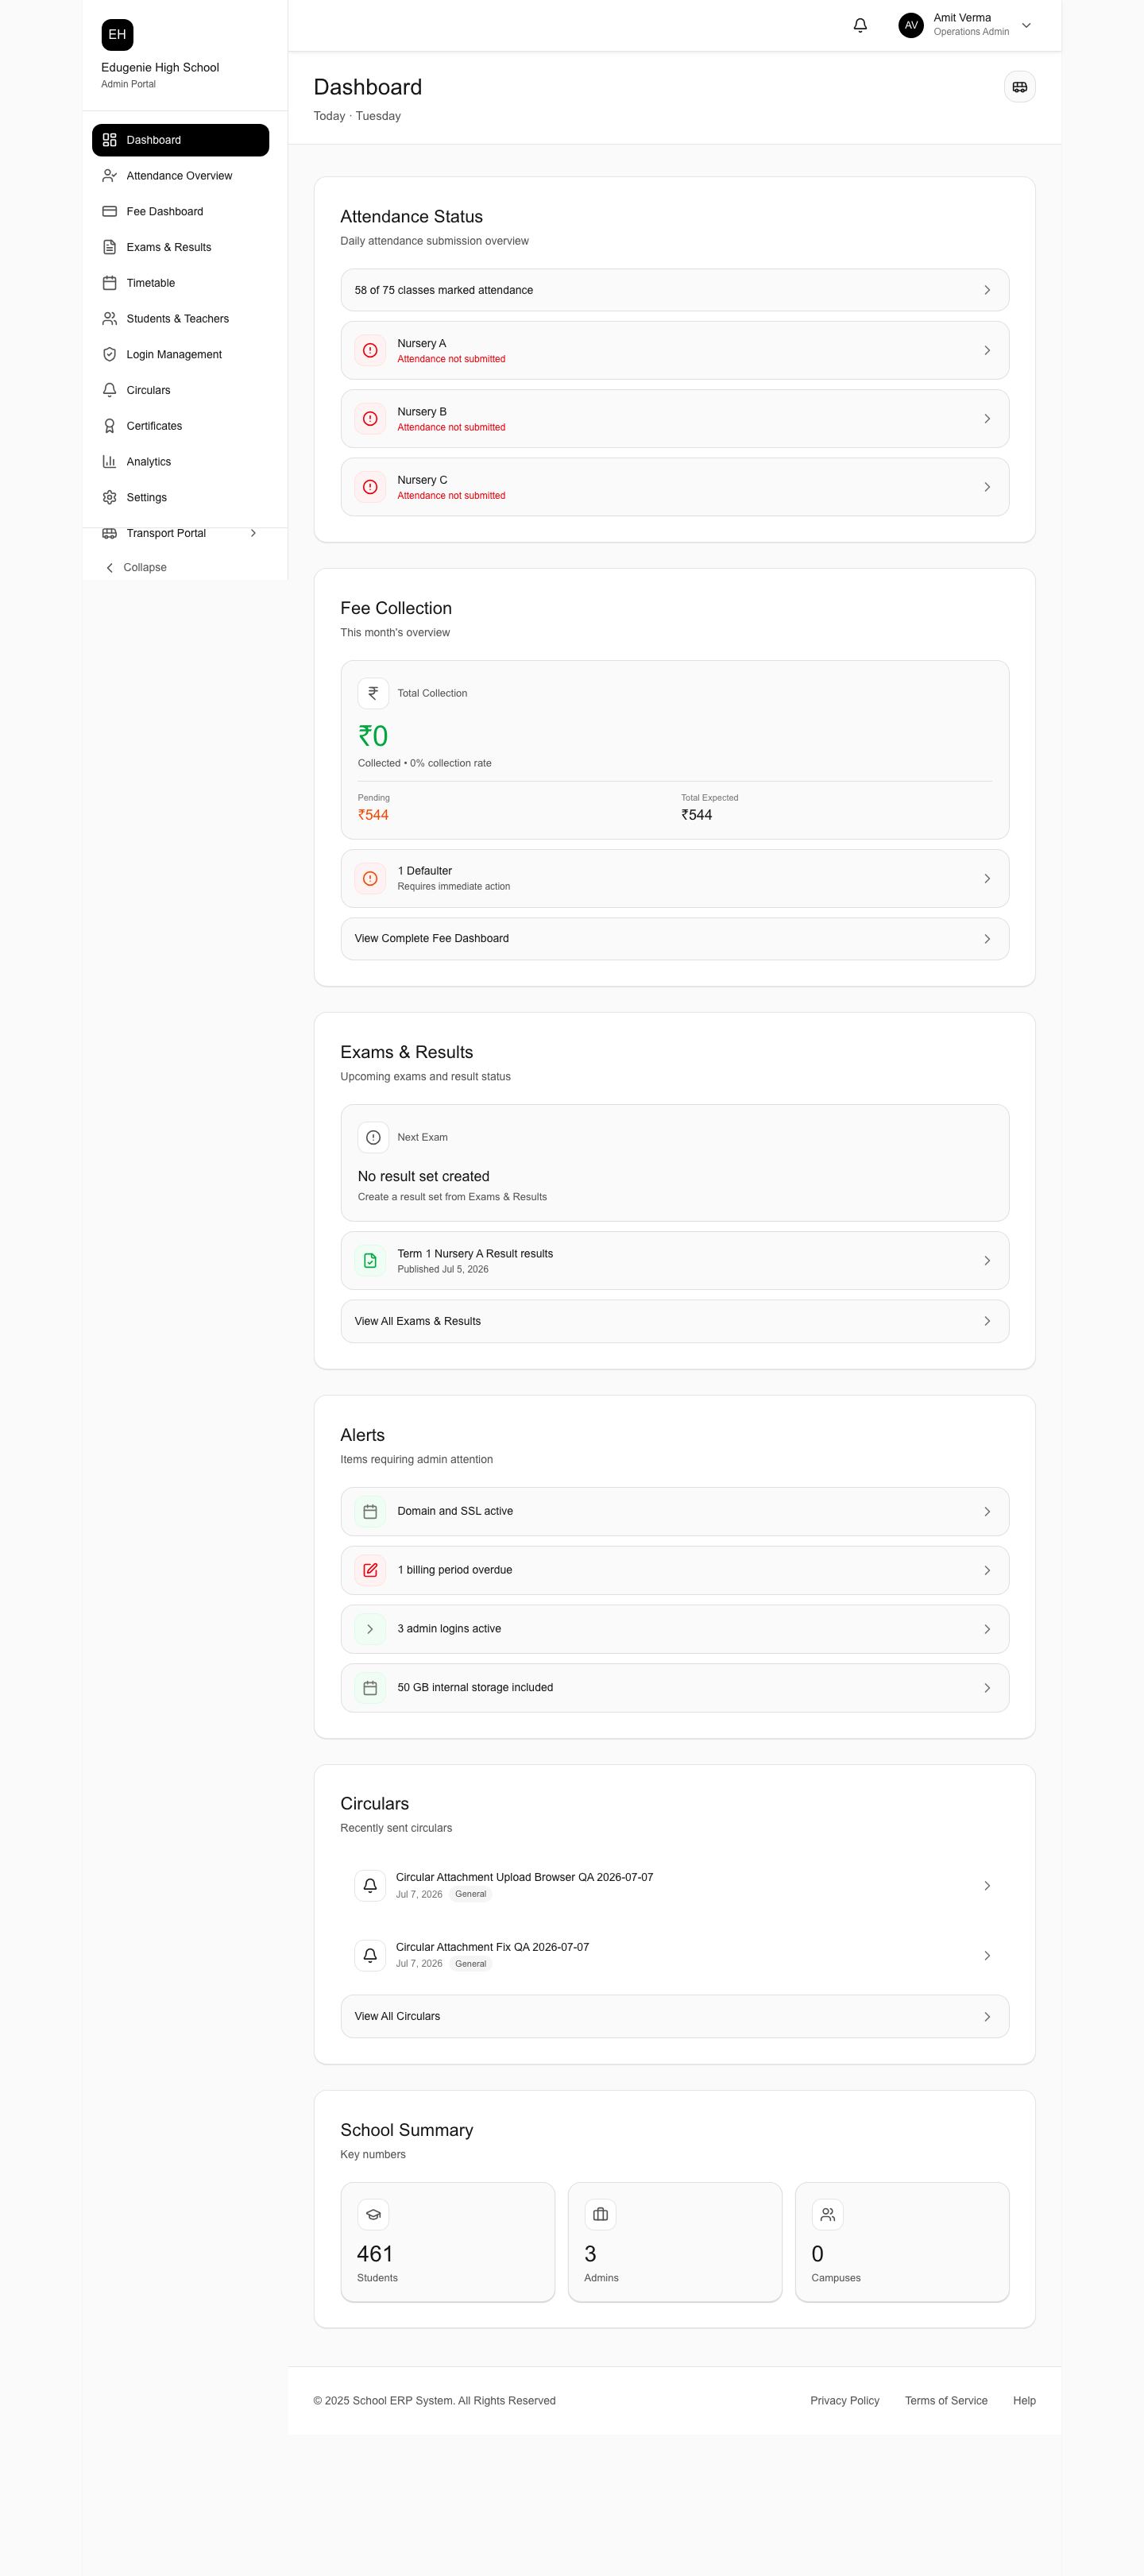Click the red alert icon for Nursery C
The image size is (1144, 2576).
tap(370, 487)
